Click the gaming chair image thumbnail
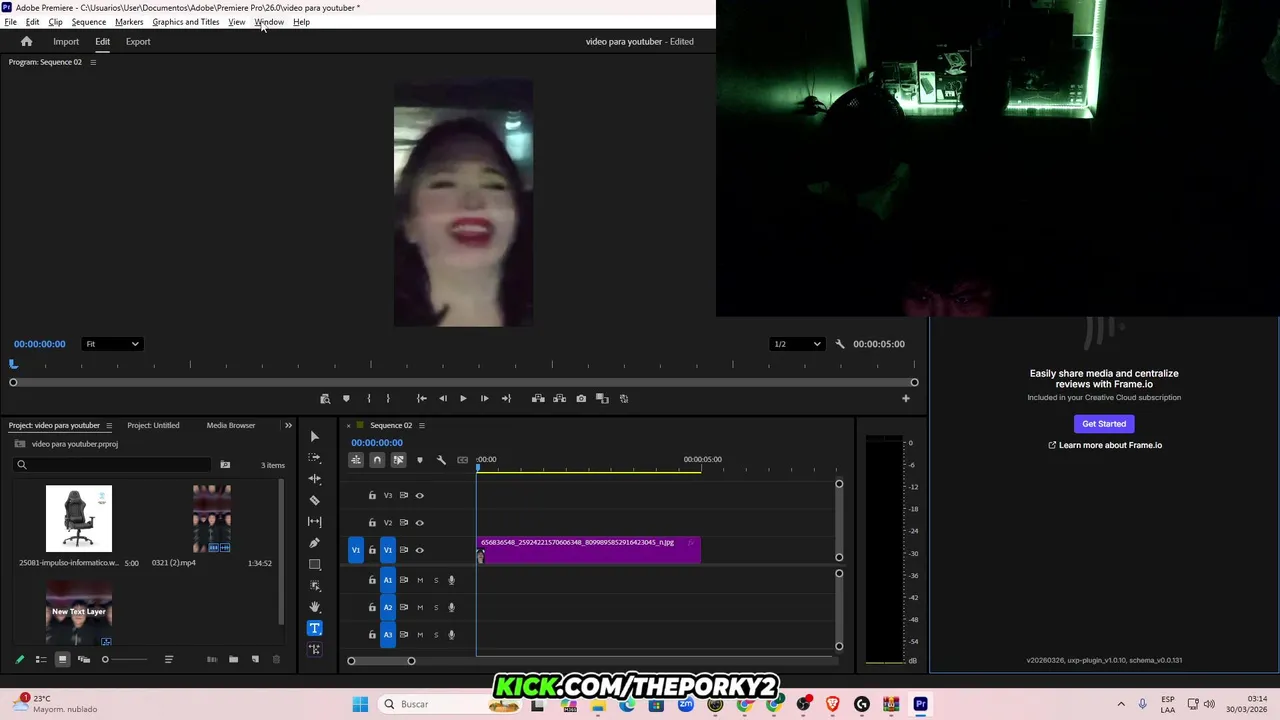 79,518
